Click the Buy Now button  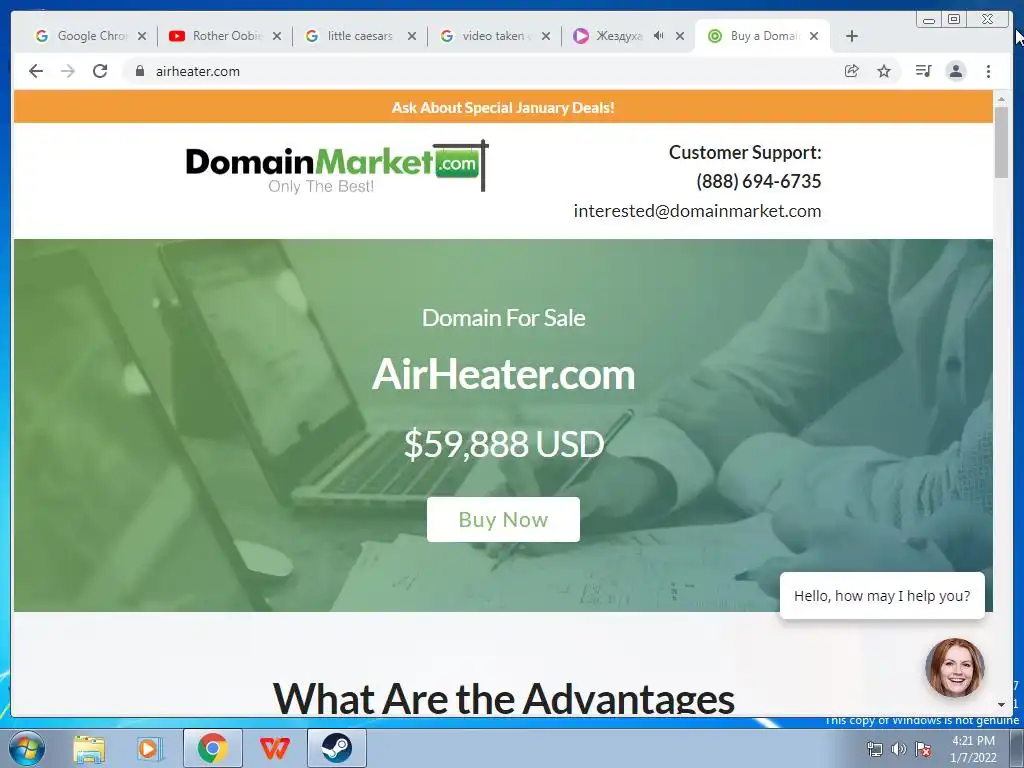(x=503, y=519)
